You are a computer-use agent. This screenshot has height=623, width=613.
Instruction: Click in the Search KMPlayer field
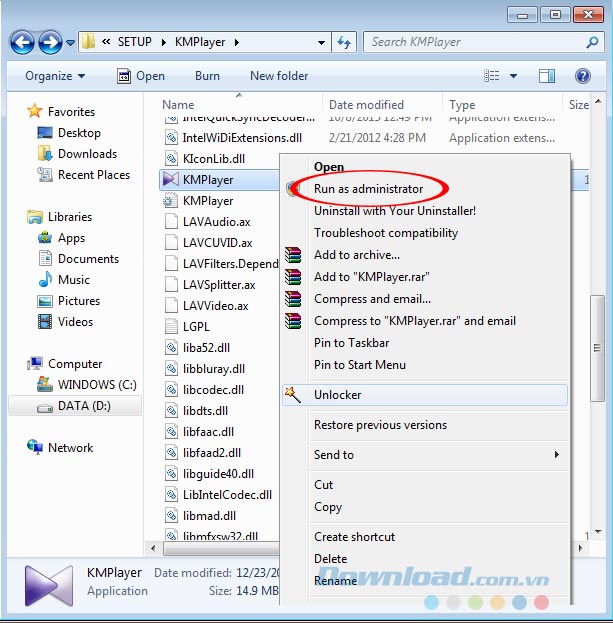(x=470, y=43)
